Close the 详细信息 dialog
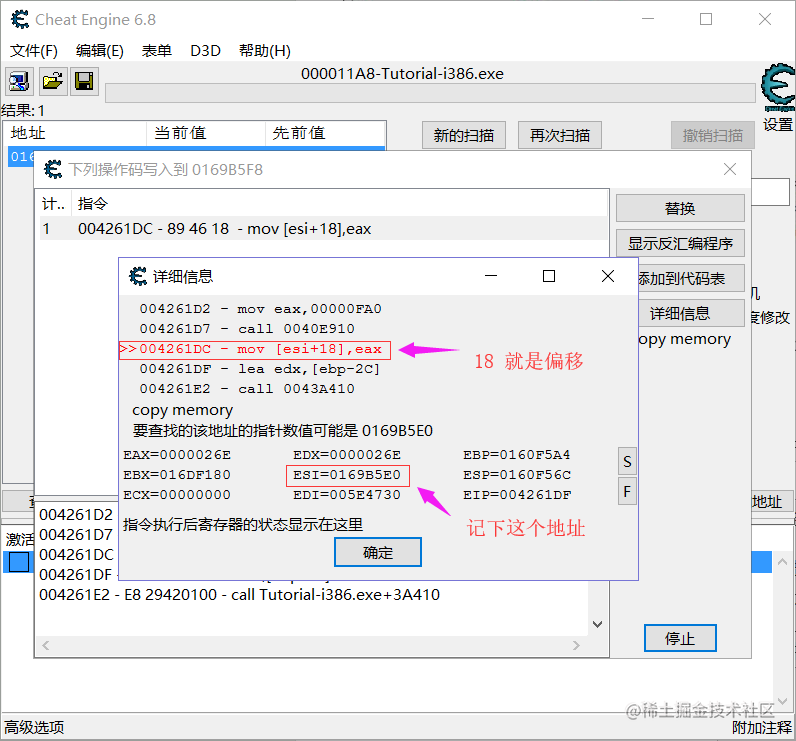 [x=608, y=276]
